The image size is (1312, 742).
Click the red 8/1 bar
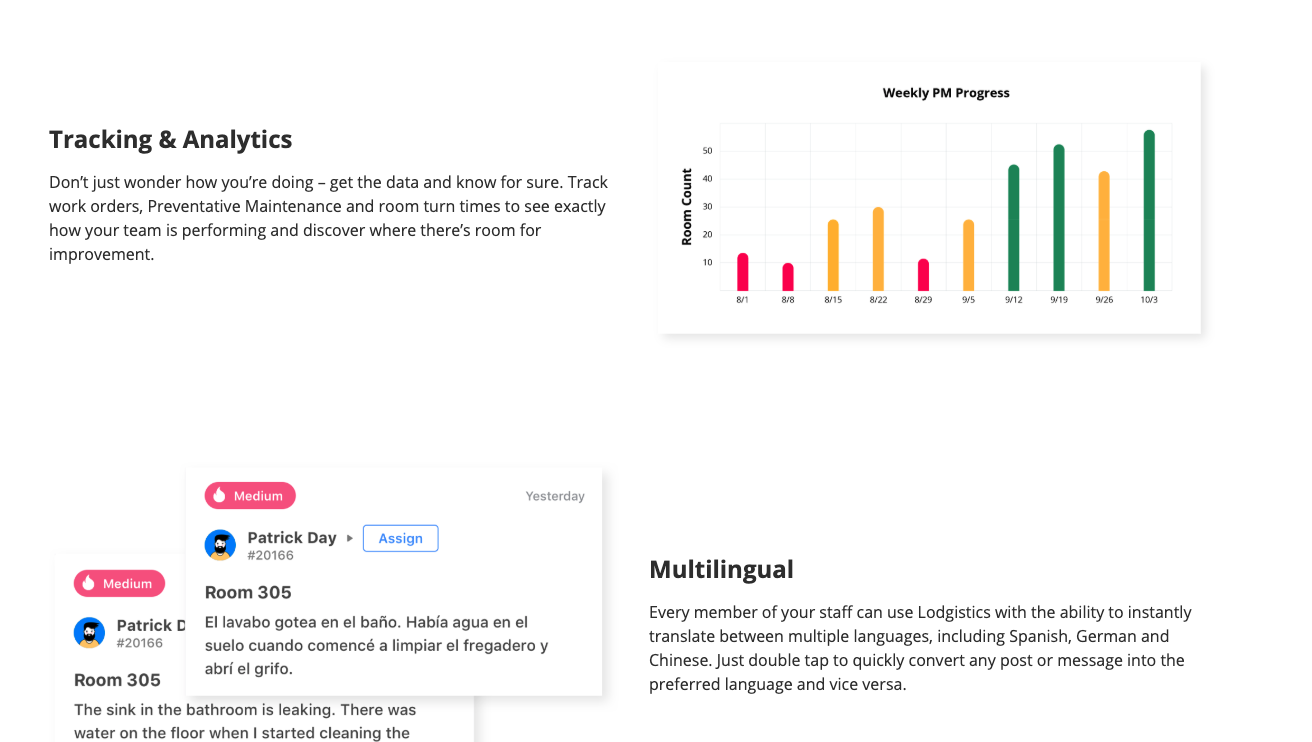coord(742,272)
